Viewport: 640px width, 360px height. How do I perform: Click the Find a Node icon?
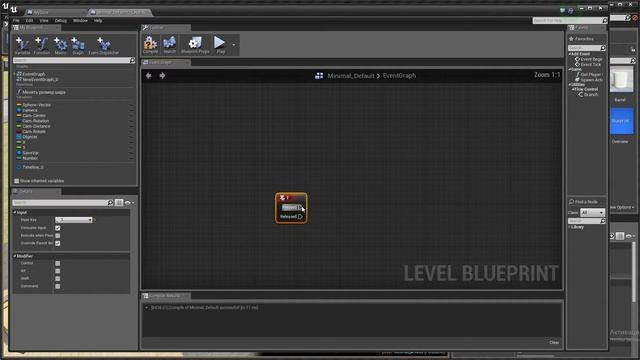(571, 202)
